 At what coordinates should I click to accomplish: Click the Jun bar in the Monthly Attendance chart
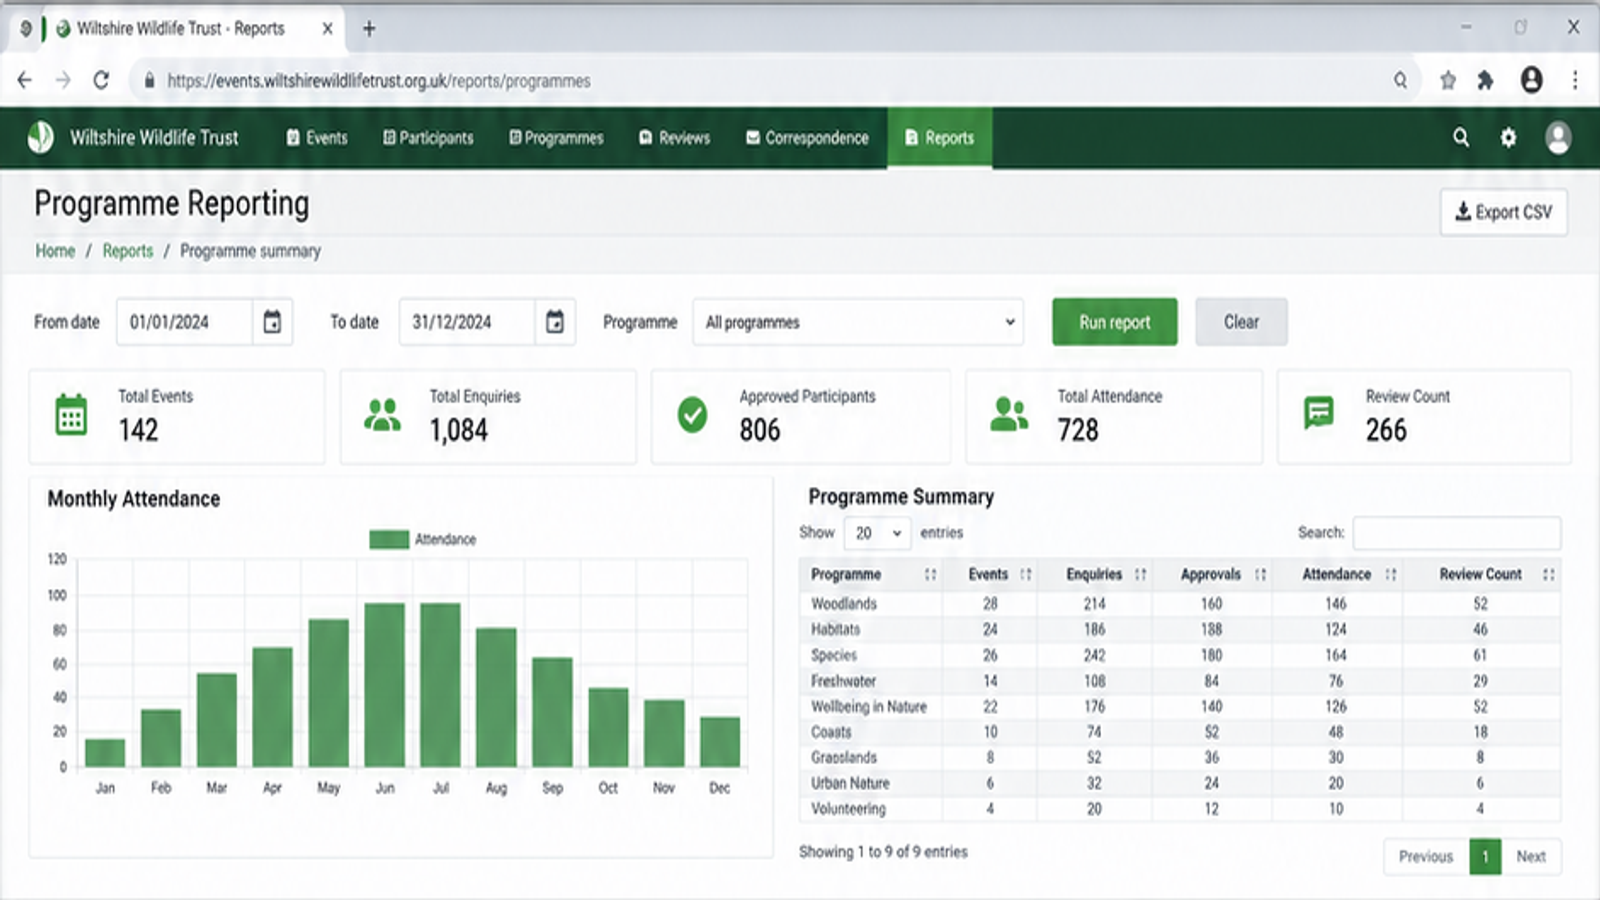click(384, 685)
